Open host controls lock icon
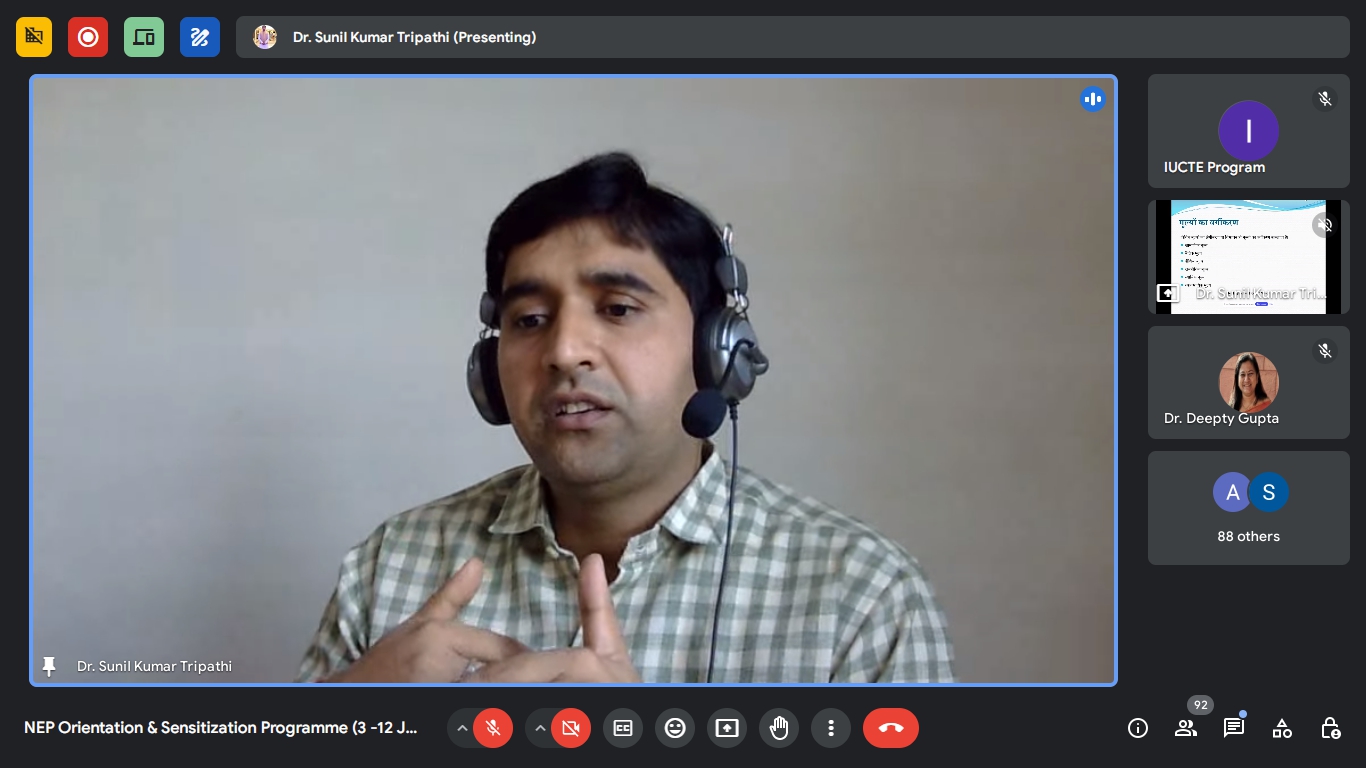The image size is (1366, 768). point(1330,728)
